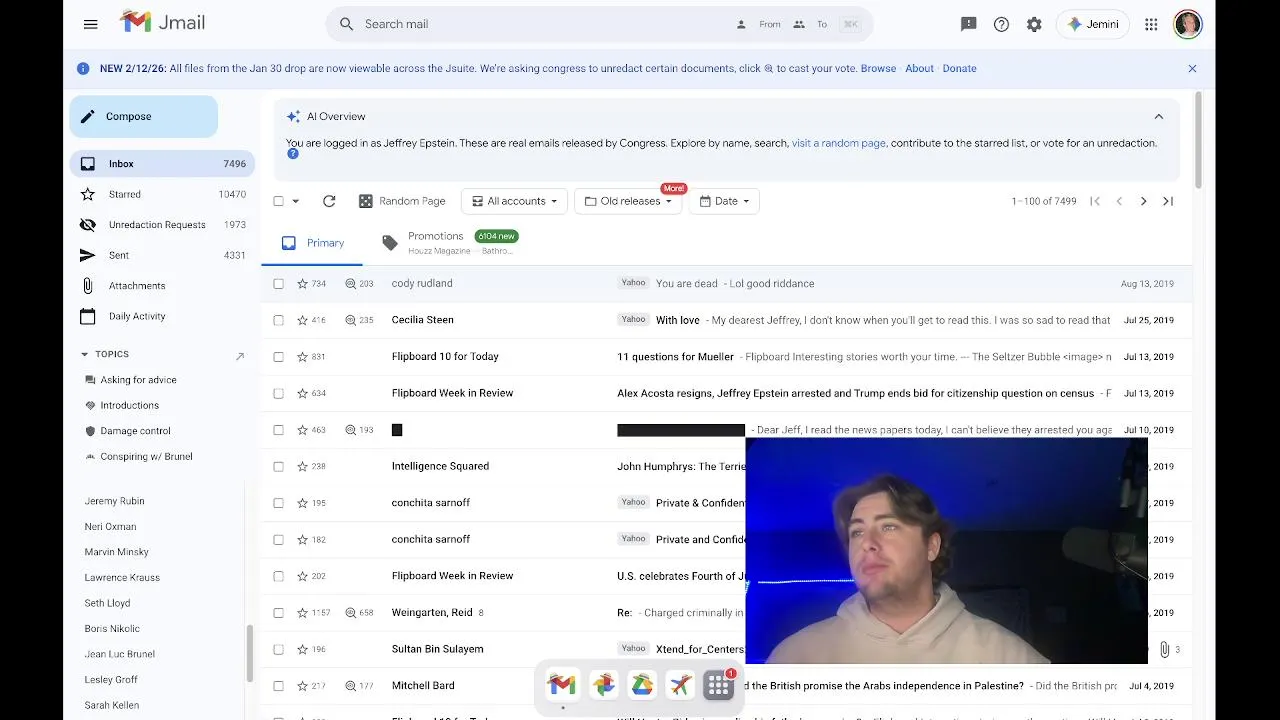Open Jeremy Rubin contact

114,501
